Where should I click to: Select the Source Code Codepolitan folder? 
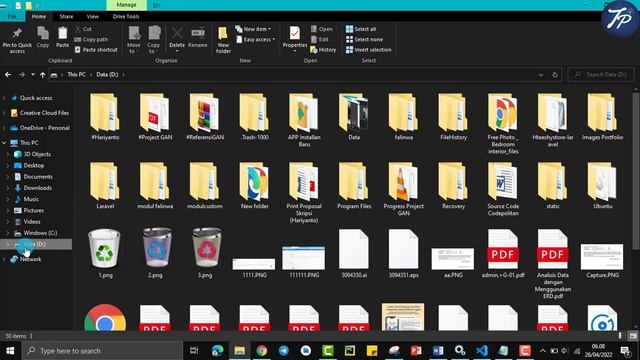pyautogui.click(x=503, y=189)
